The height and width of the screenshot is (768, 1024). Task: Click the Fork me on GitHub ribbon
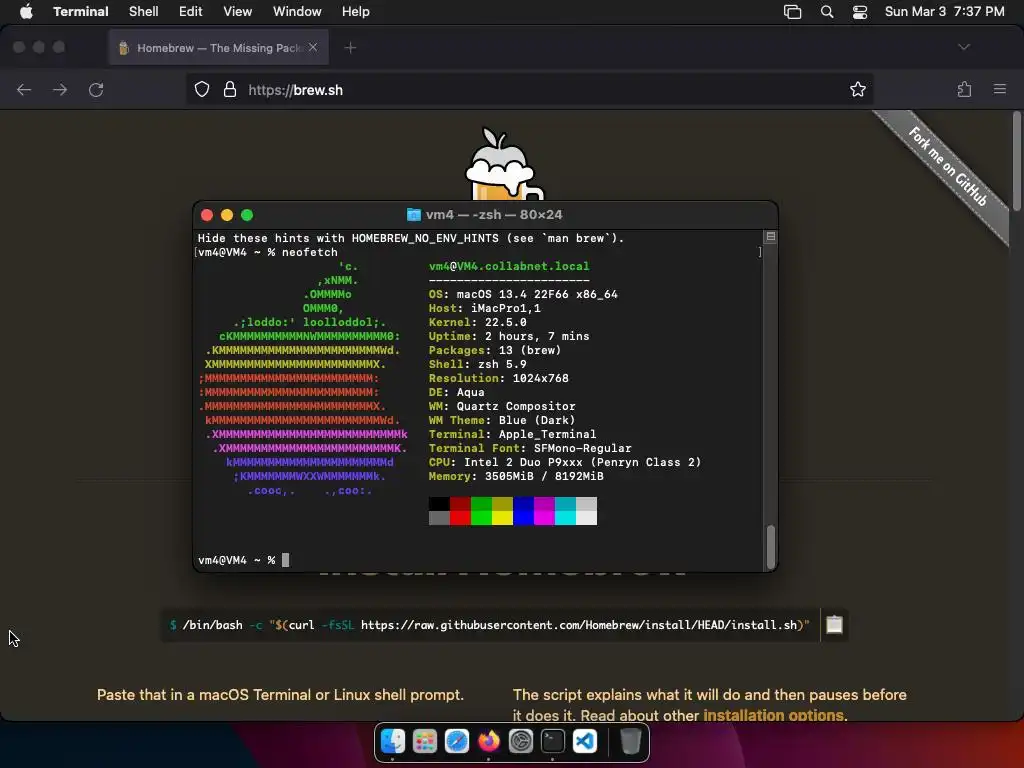947,167
